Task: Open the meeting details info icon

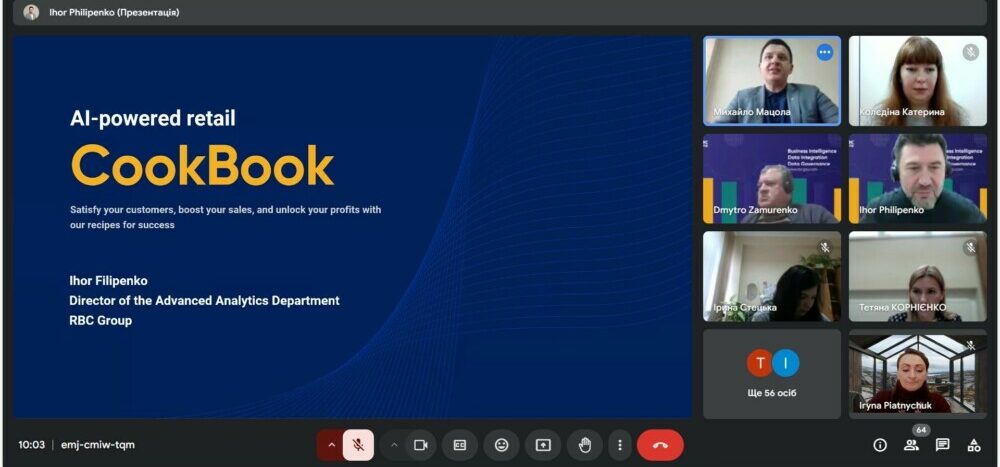Action: coord(880,445)
